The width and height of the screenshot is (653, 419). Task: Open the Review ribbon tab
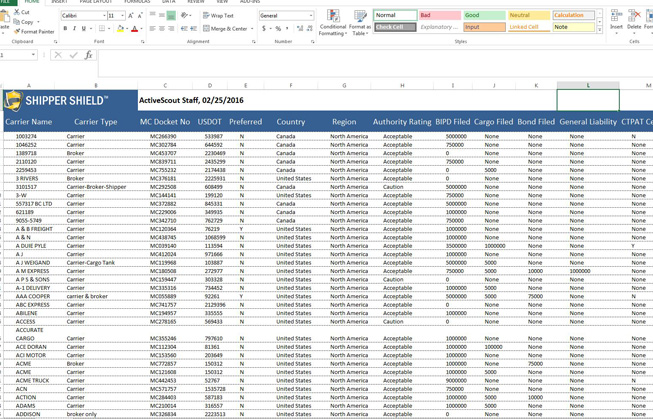[x=196, y=2]
